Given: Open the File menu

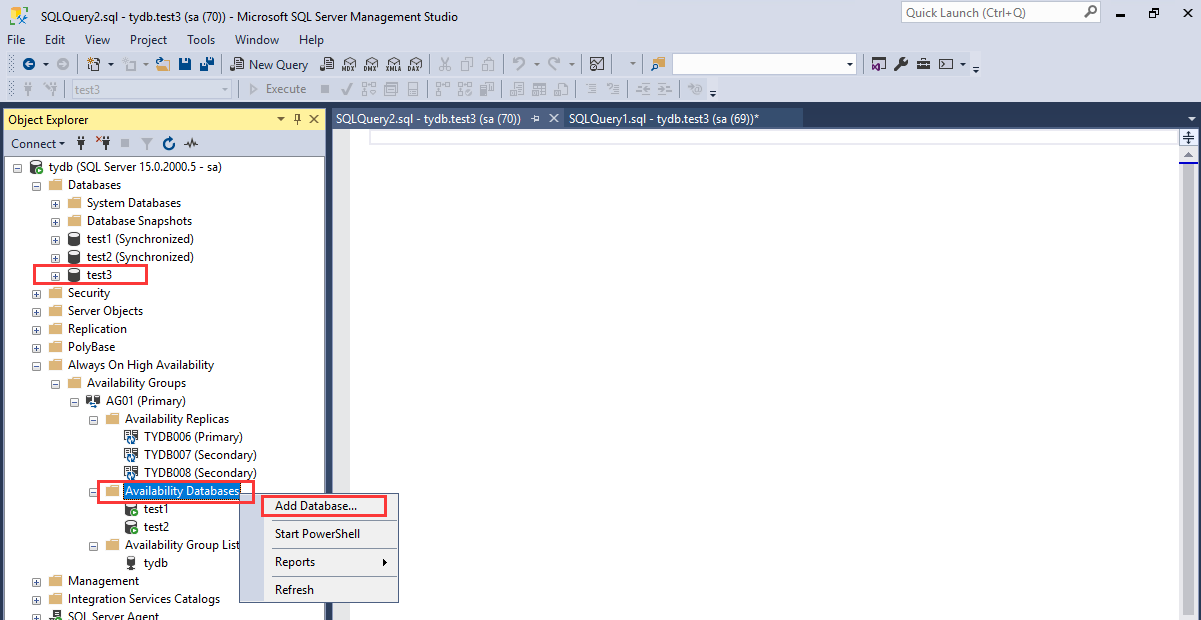Looking at the screenshot, I should coord(16,40).
